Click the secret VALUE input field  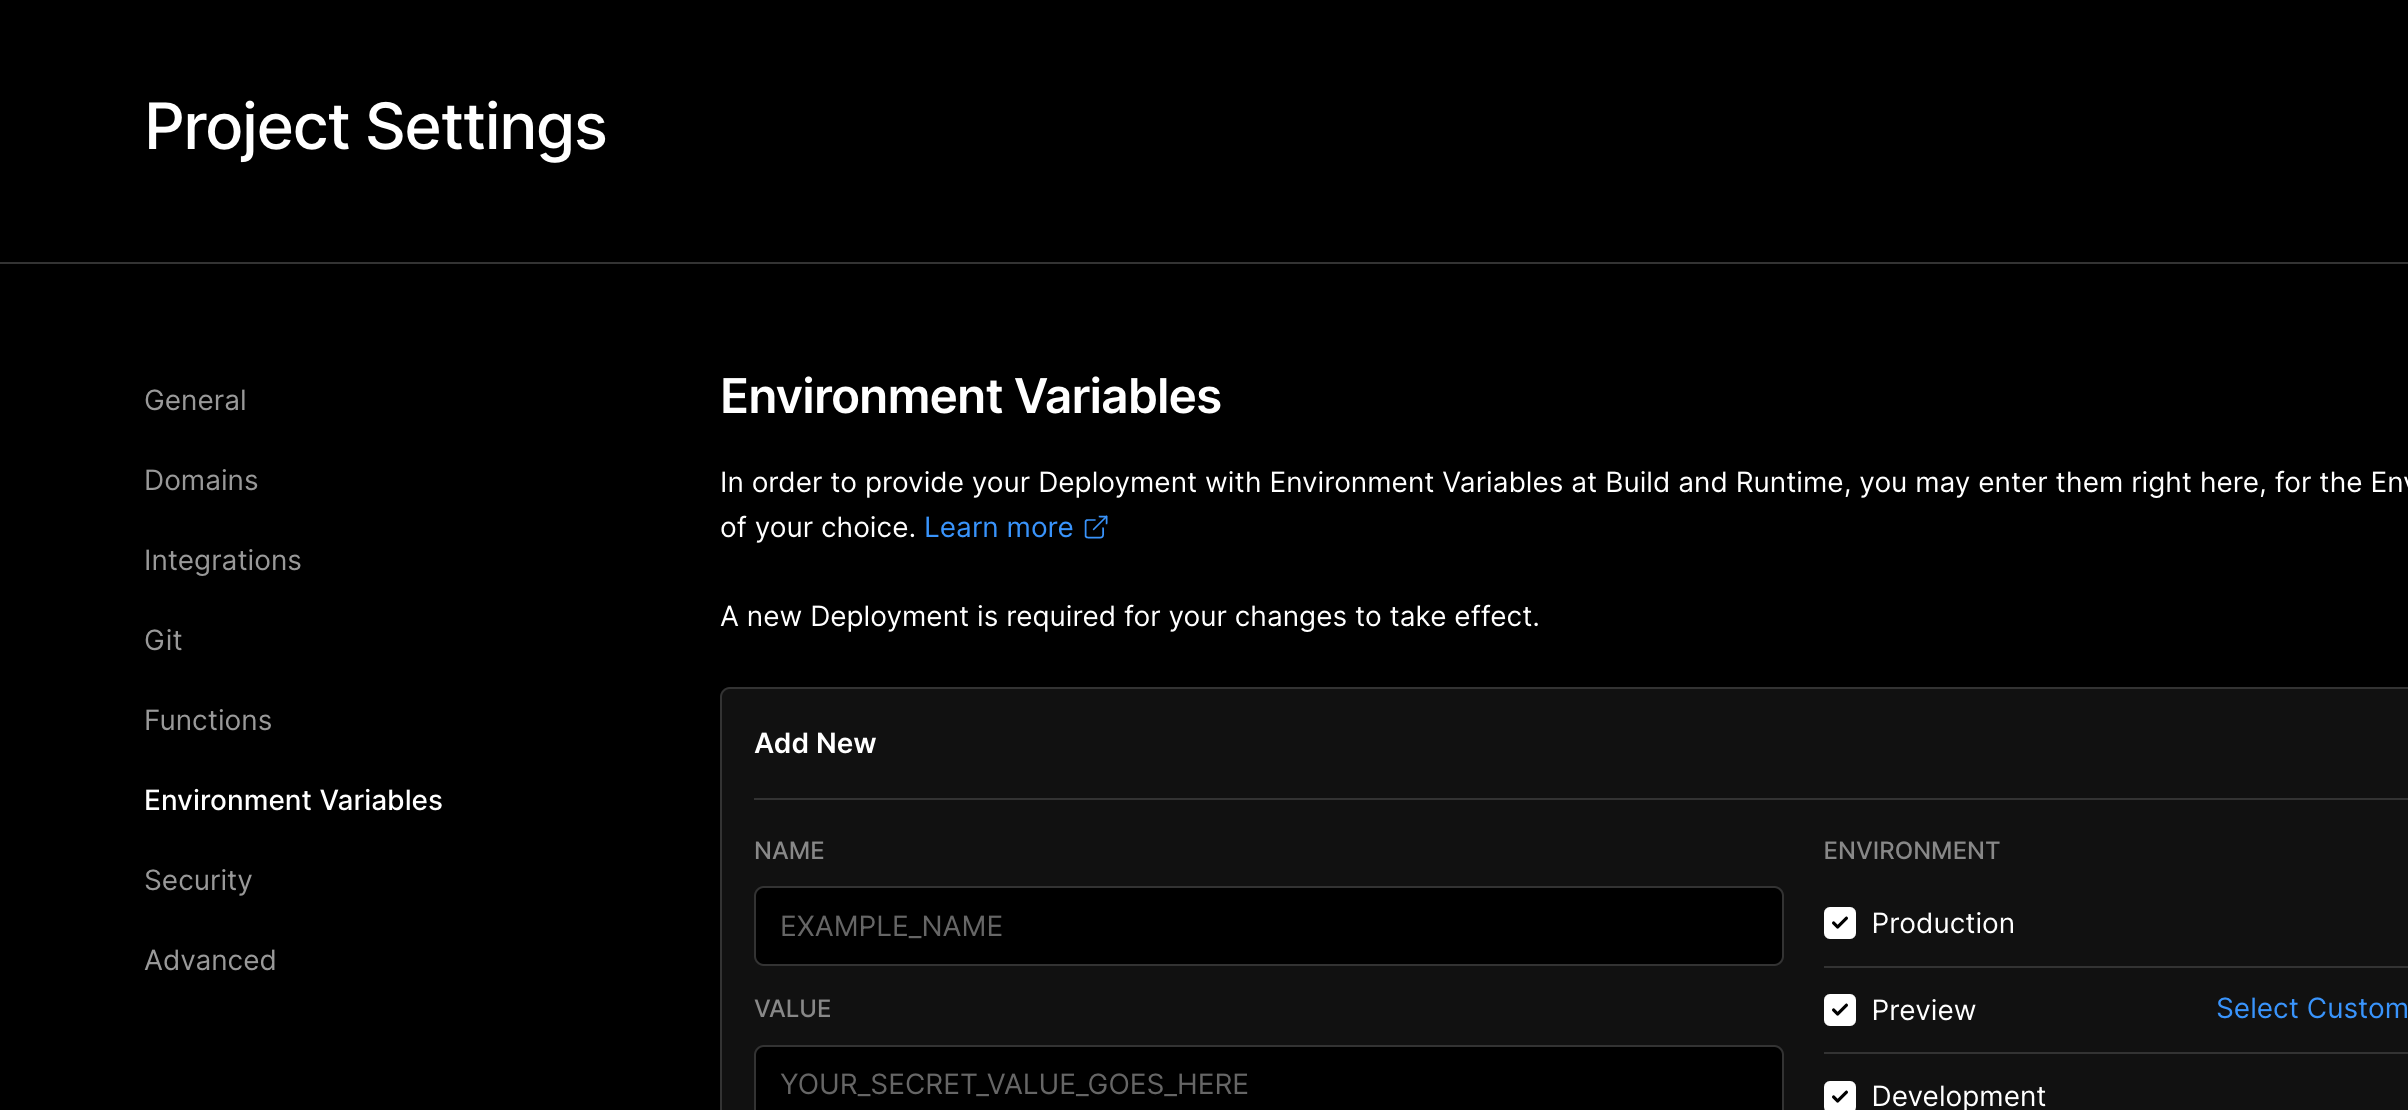point(1268,1083)
